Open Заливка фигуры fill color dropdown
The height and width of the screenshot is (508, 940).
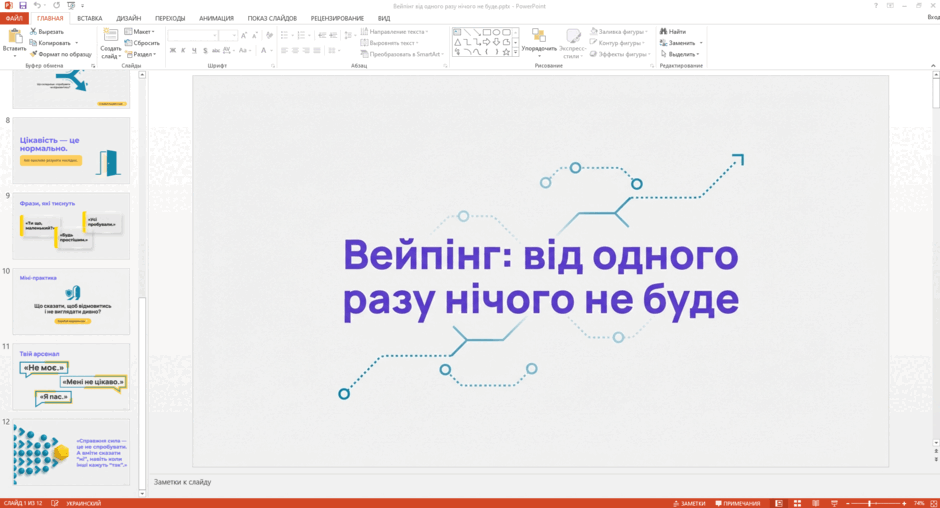pos(619,31)
